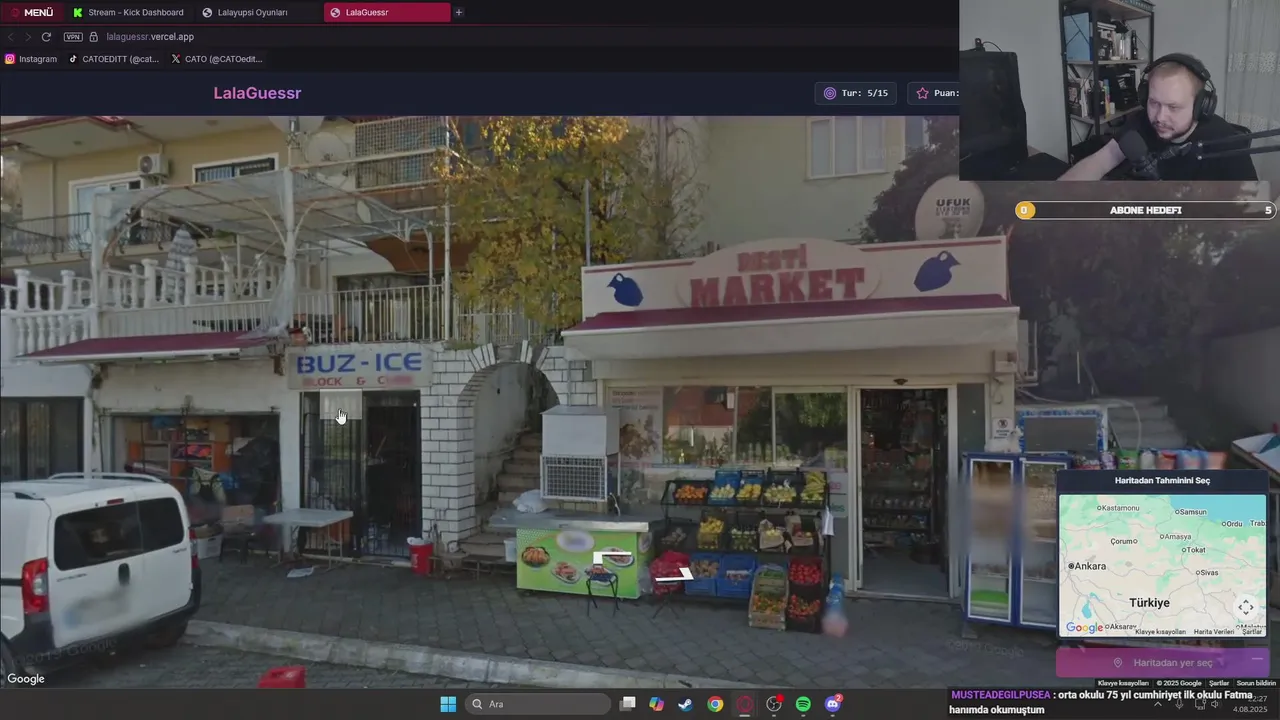Open the map camera pan controls
This screenshot has height=720, width=1280.
[1246, 607]
